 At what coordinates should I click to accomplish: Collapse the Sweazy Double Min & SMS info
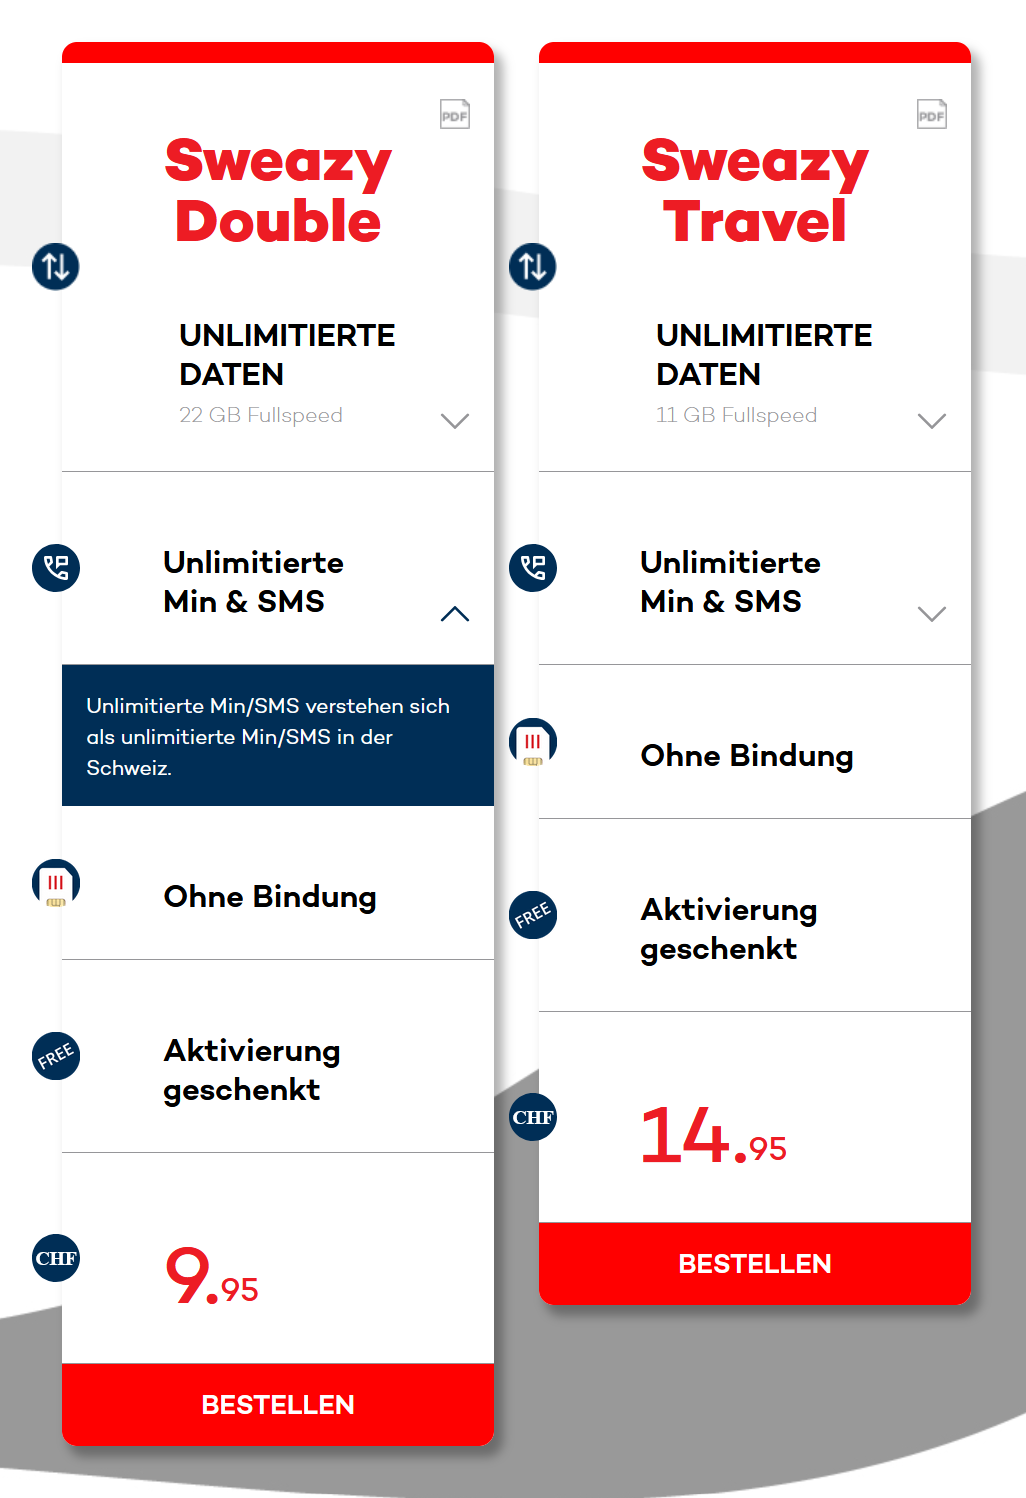point(455,614)
